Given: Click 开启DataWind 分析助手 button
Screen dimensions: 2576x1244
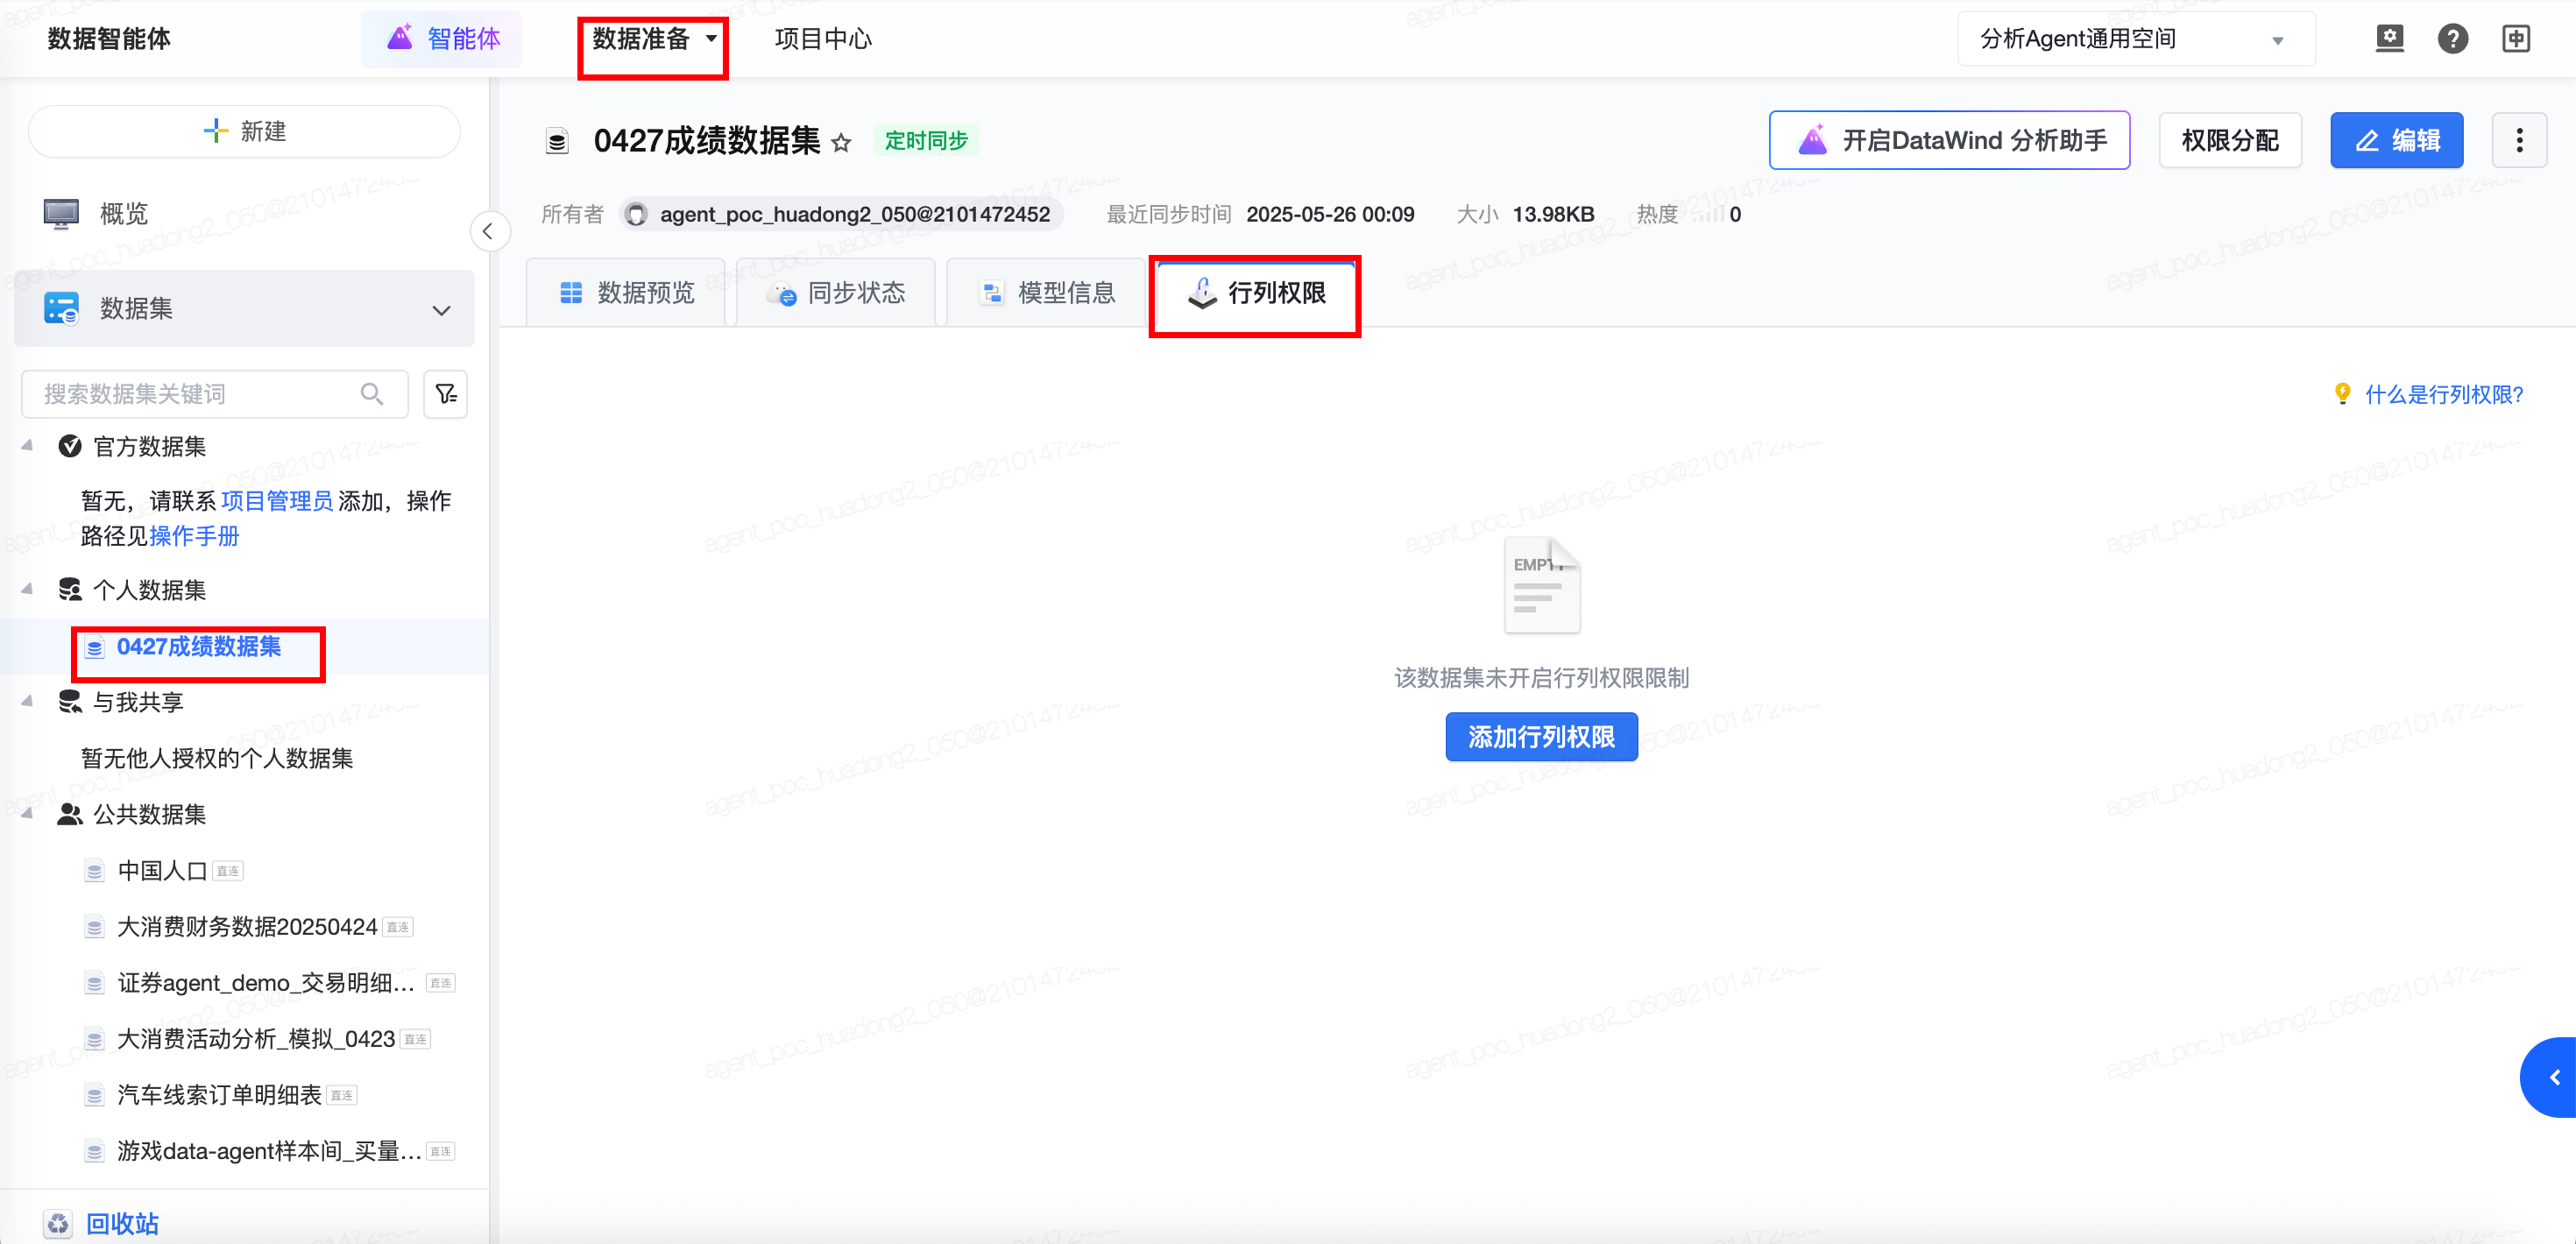Looking at the screenshot, I should pyautogui.click(x=1949, y=140).
